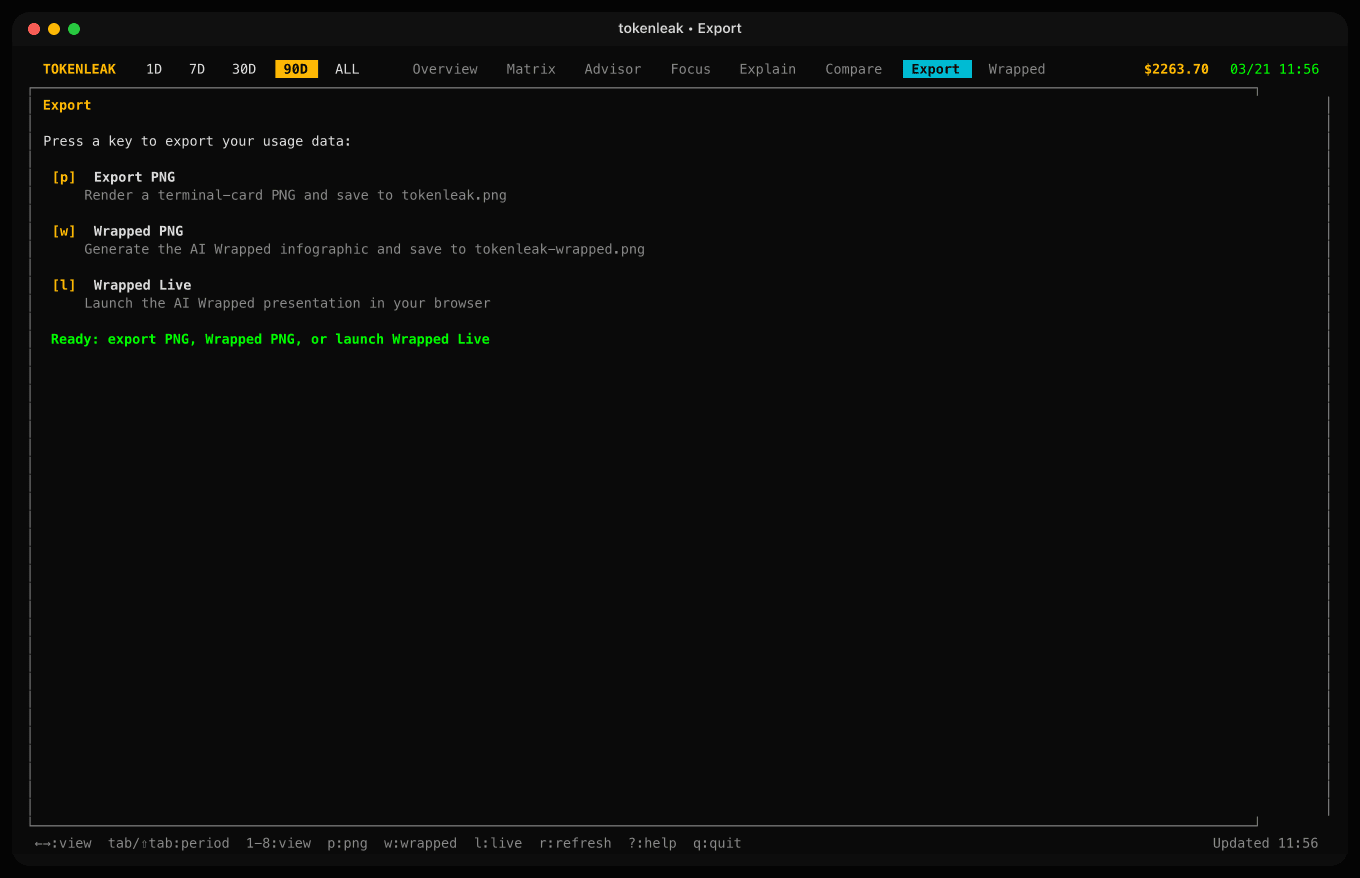1360x878 pixels.
Task: Minimize the window with yellow button
Action: (x=54, y=29)
